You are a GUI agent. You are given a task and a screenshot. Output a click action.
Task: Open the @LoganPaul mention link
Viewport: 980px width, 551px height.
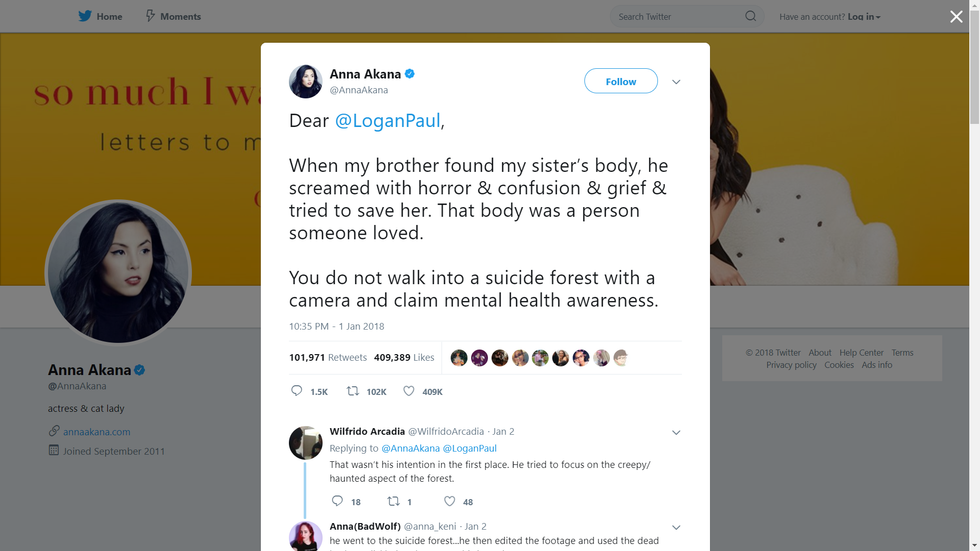click(x=387, y=120)
